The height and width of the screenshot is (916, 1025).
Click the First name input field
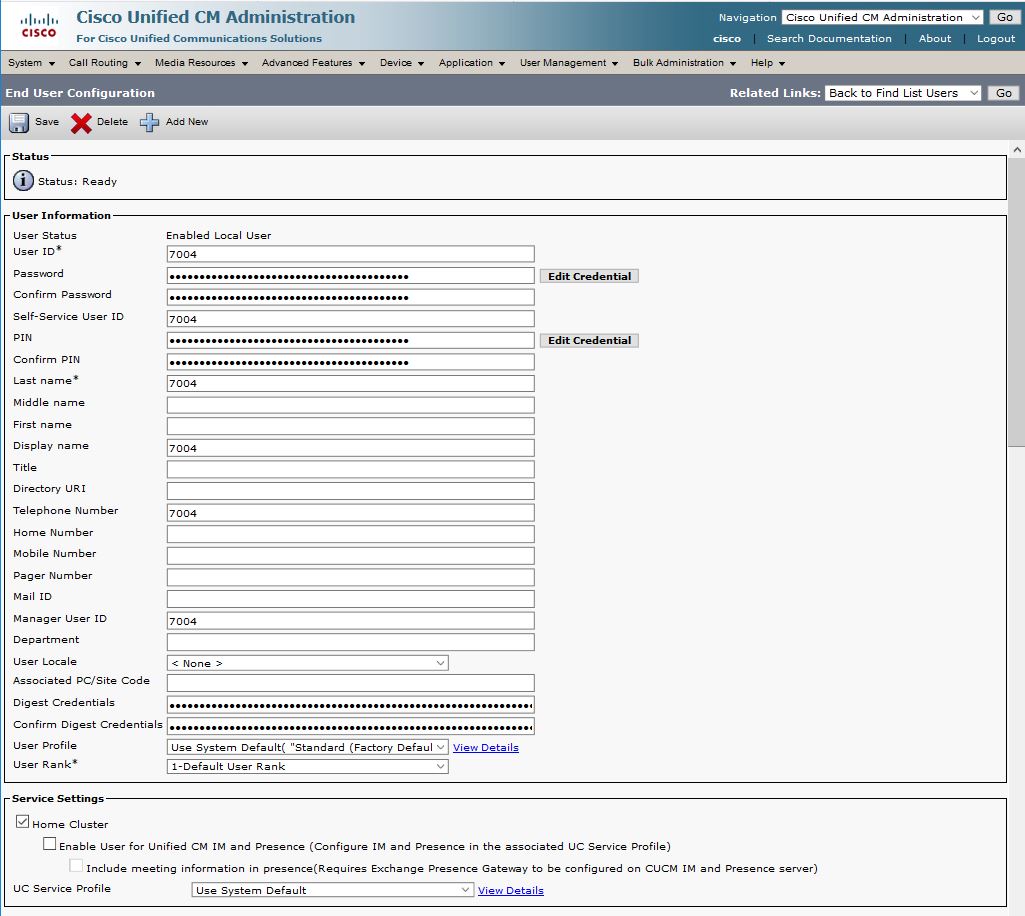[350, 426]
